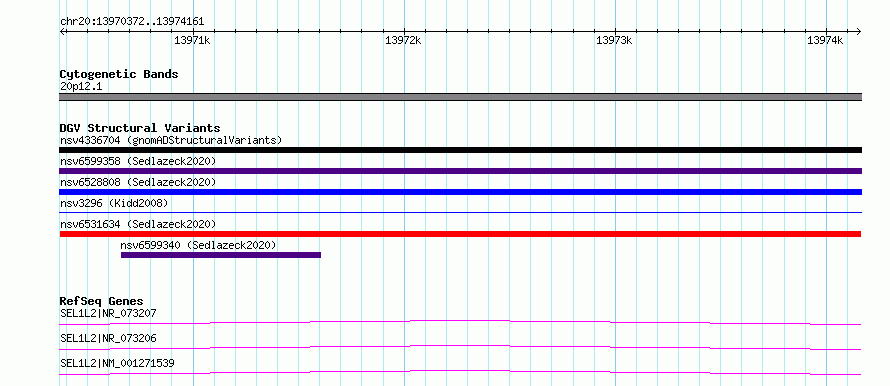Click the blue nsv6528808 variant bar

pyautogui.click(x=460, y=192)
